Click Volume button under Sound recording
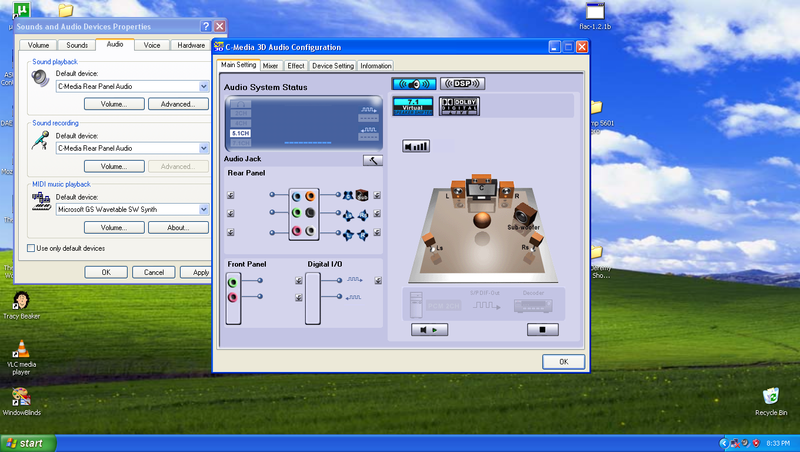The height and width of the screenshot is (452, 800). [x=114, y=166]
